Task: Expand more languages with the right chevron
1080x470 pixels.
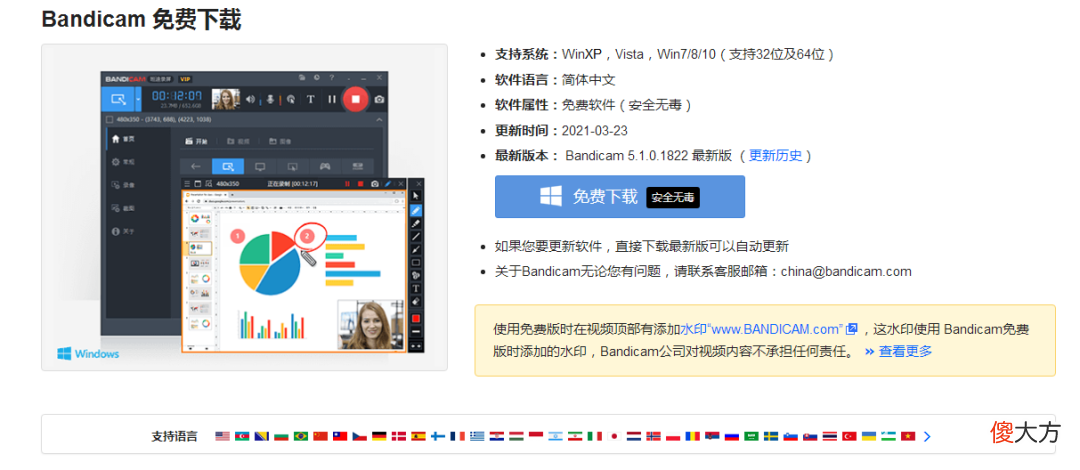Action: point(927,436)
